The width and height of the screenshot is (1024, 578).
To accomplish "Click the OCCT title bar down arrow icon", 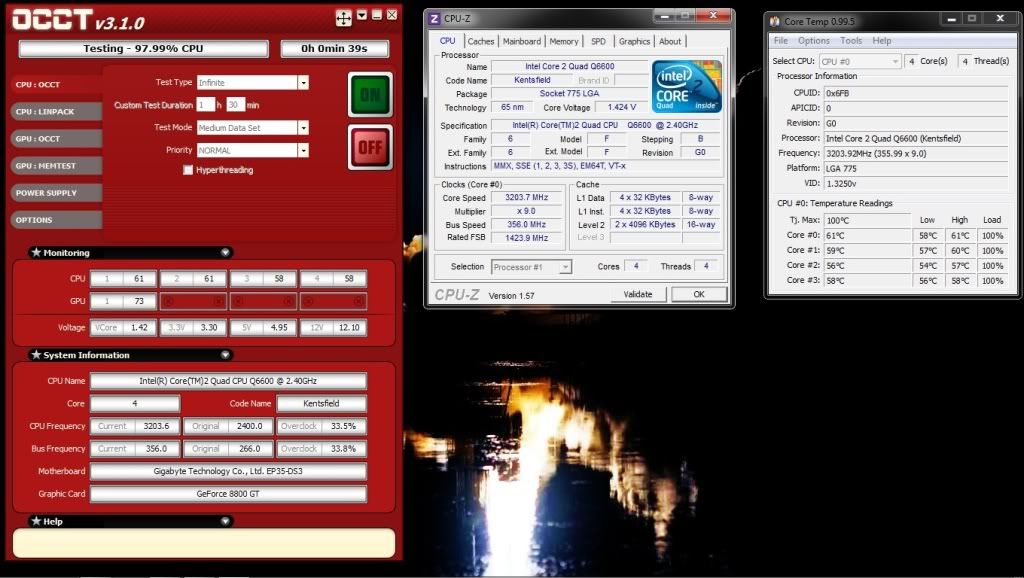I will pos(362,15).
